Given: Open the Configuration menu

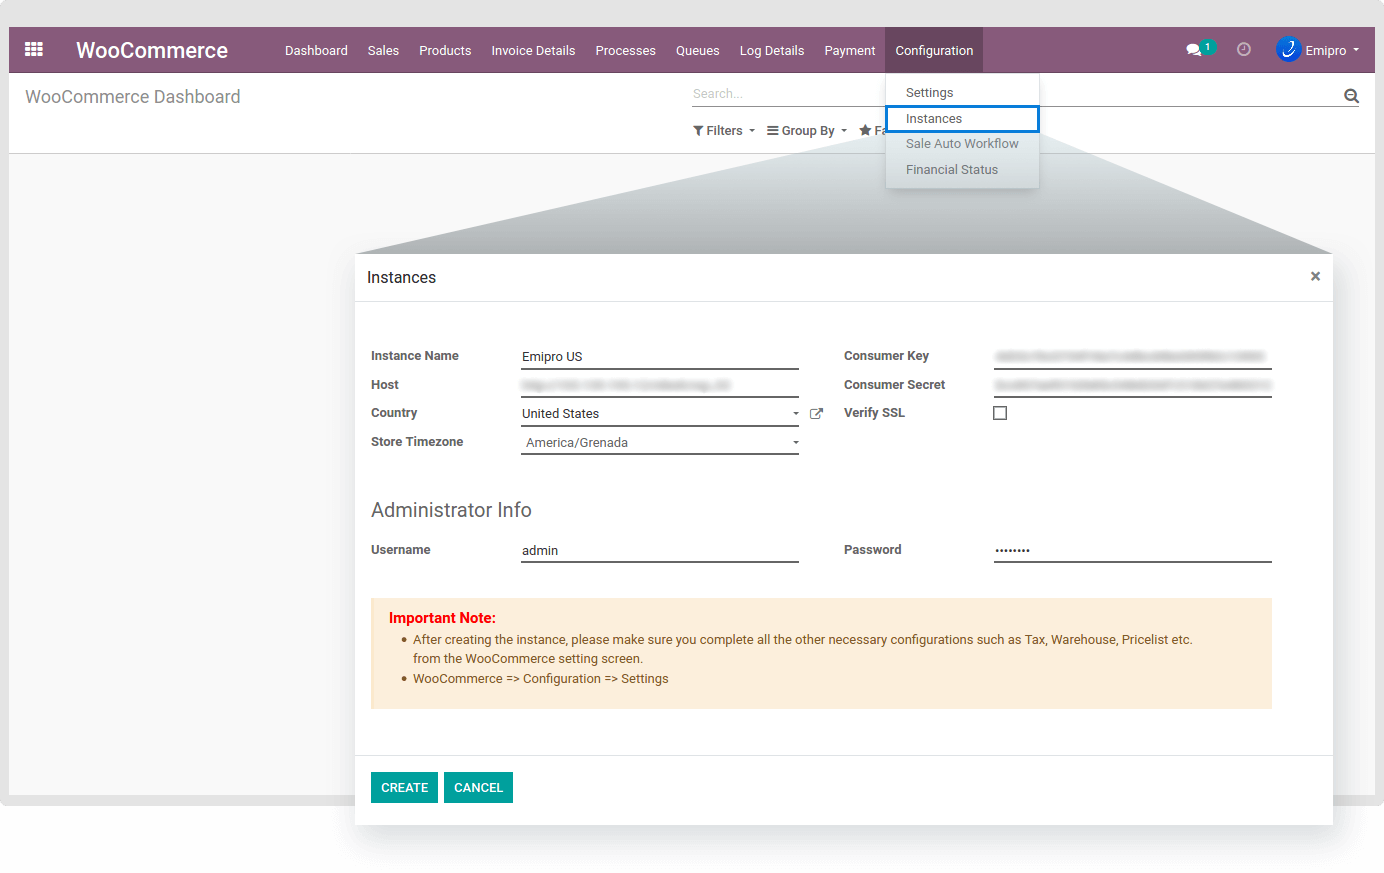Looking at the screenshot, I should coord(934,50).
